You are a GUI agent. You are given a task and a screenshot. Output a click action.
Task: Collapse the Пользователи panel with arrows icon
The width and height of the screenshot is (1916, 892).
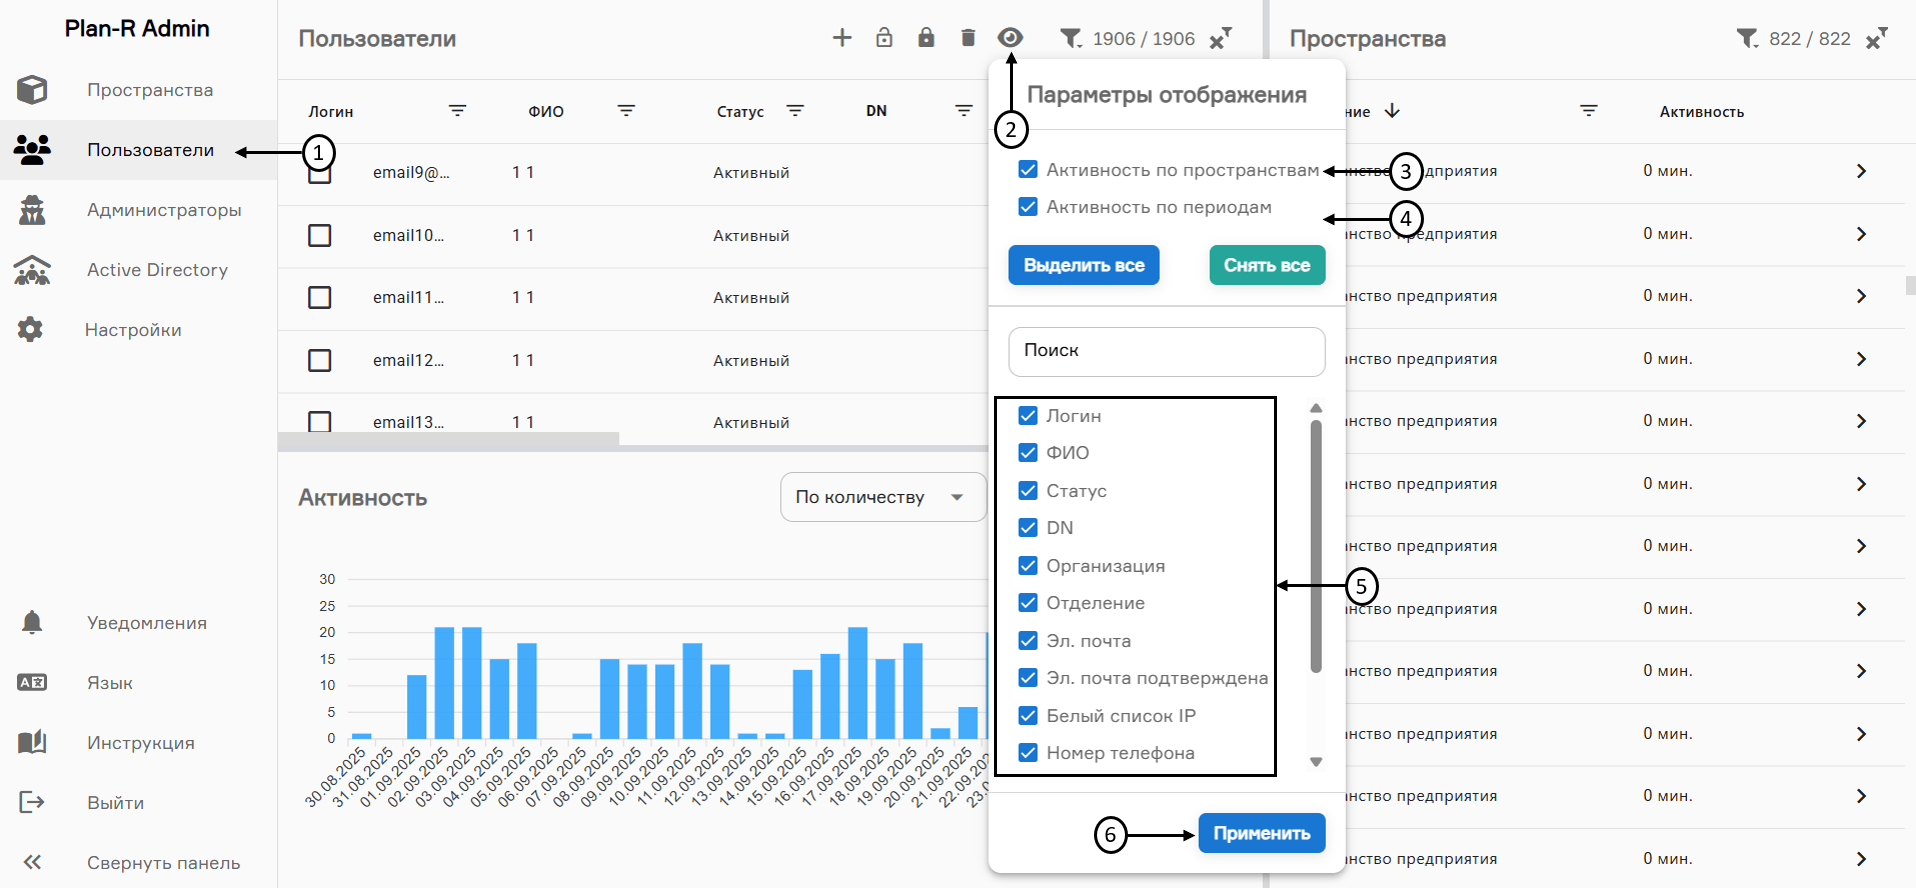(x=1220, y=39)
